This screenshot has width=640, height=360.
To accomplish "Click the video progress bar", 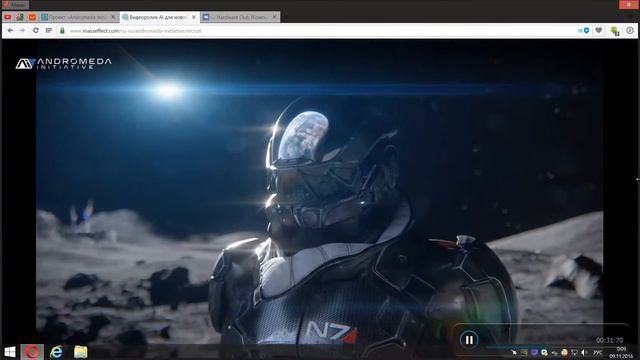I will click(555, 347).
